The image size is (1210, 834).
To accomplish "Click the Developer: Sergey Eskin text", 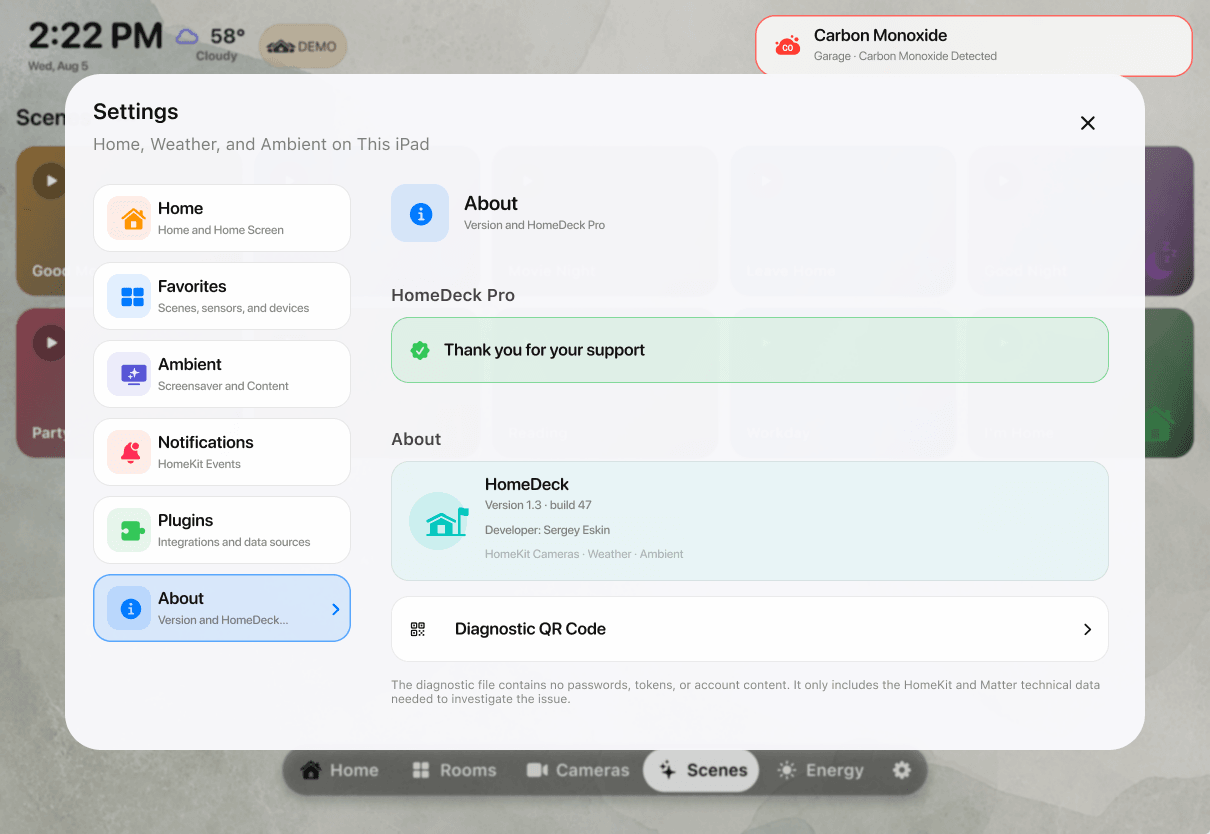I will [x=547, y=530].
